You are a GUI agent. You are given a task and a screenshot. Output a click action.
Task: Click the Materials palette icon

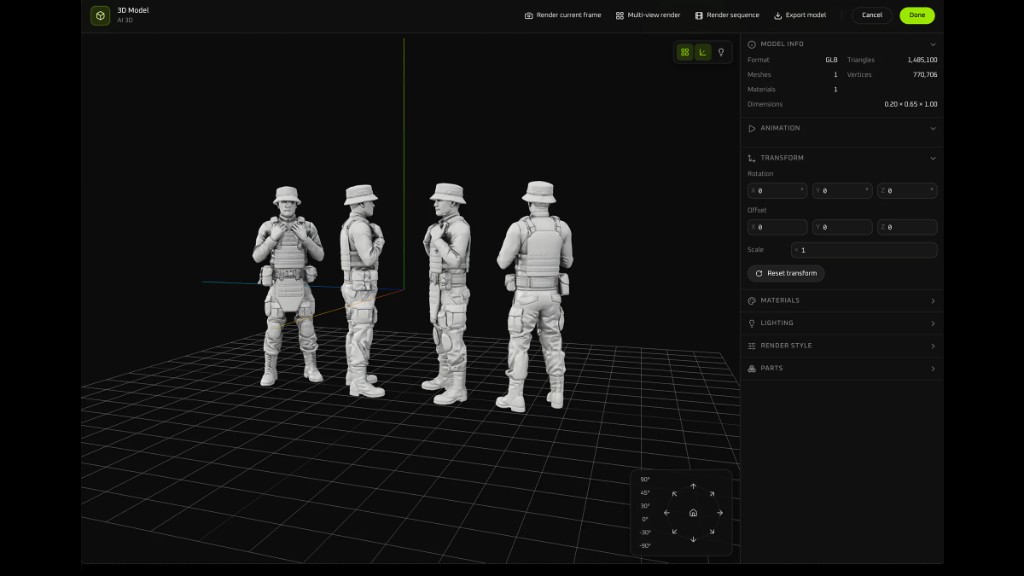pyautogui.click(x=752, y=301)
